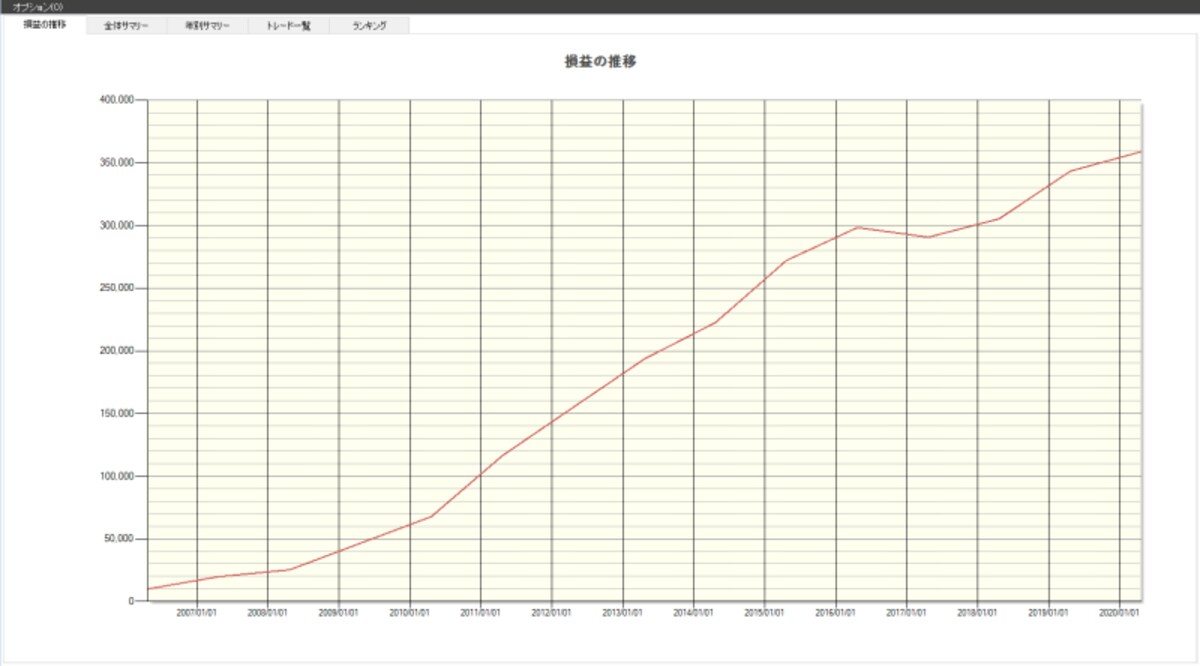Click the 2013/01/01 x-axis label
Screen dimensions: 1200x666
point(623,612)
